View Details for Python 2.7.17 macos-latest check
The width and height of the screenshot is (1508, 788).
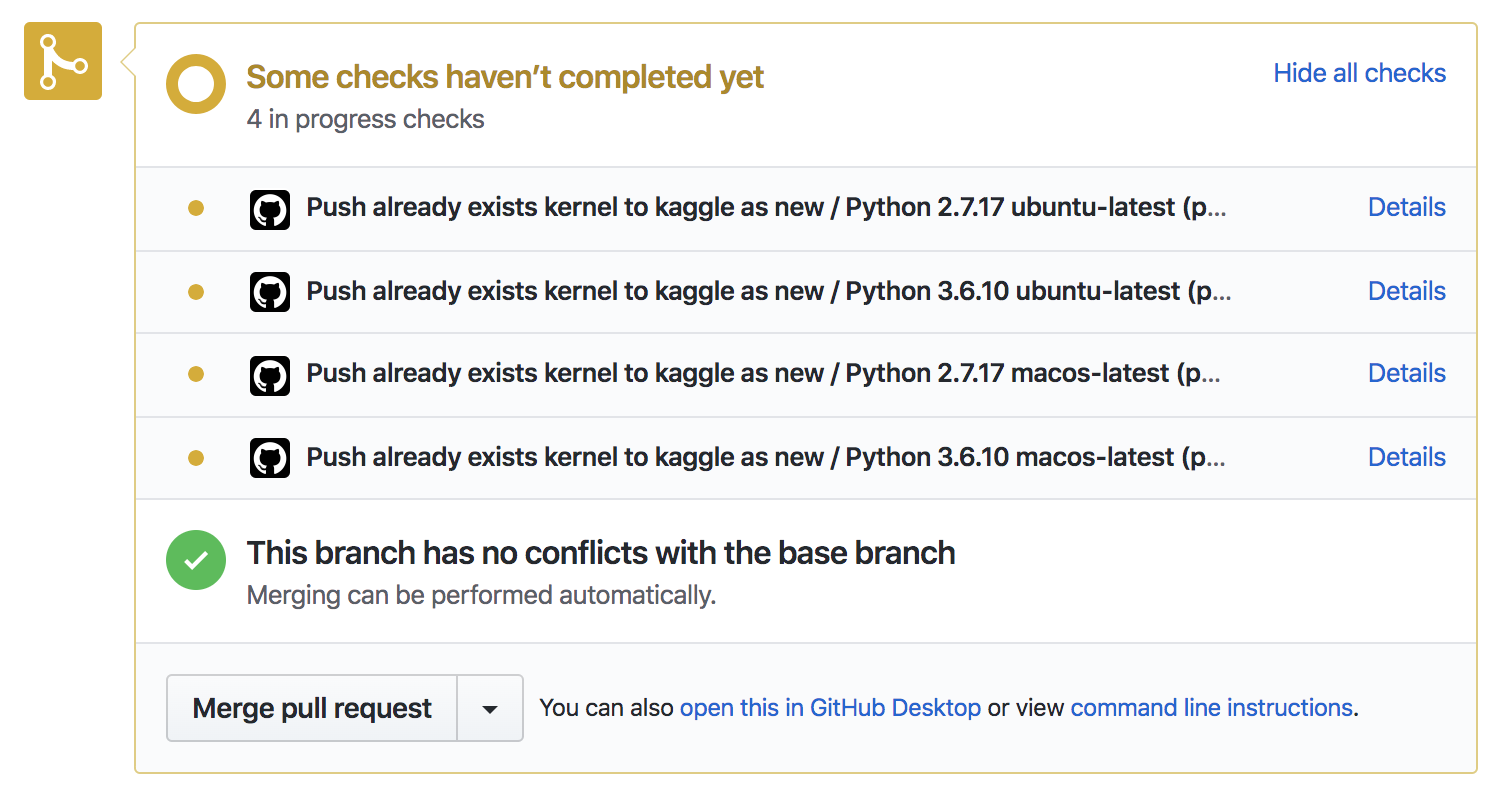click(1406, 374)
